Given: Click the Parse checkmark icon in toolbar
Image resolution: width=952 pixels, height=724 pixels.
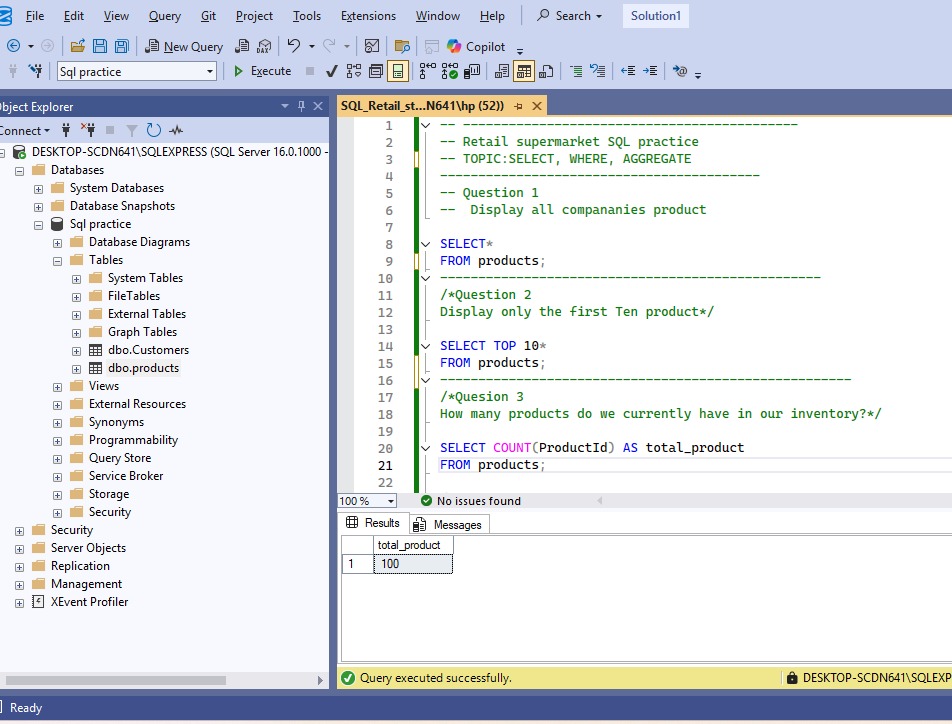Looking at the screenshot, I should (332, 72).
